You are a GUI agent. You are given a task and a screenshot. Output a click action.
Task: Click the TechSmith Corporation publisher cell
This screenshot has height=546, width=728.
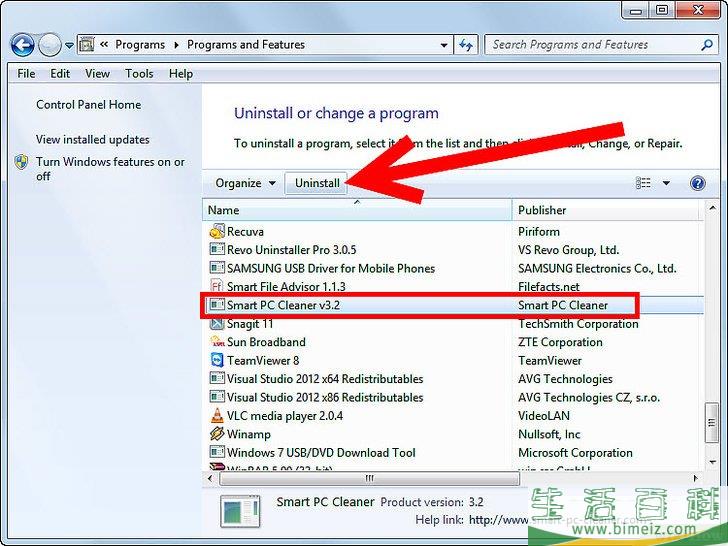pyautogui.click(x=578, y=324)
